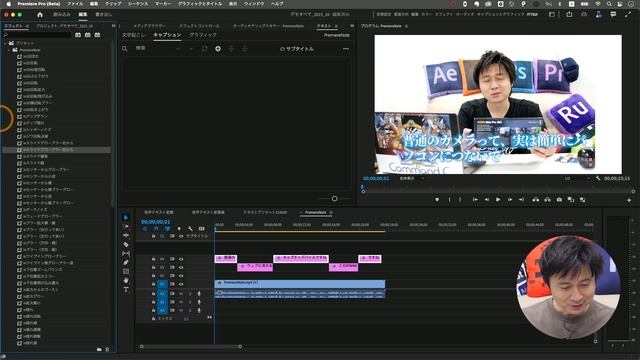This screenshot has height=360, width=640.
Task: Toggle Snap in timeline
Action: click(156, 229)
